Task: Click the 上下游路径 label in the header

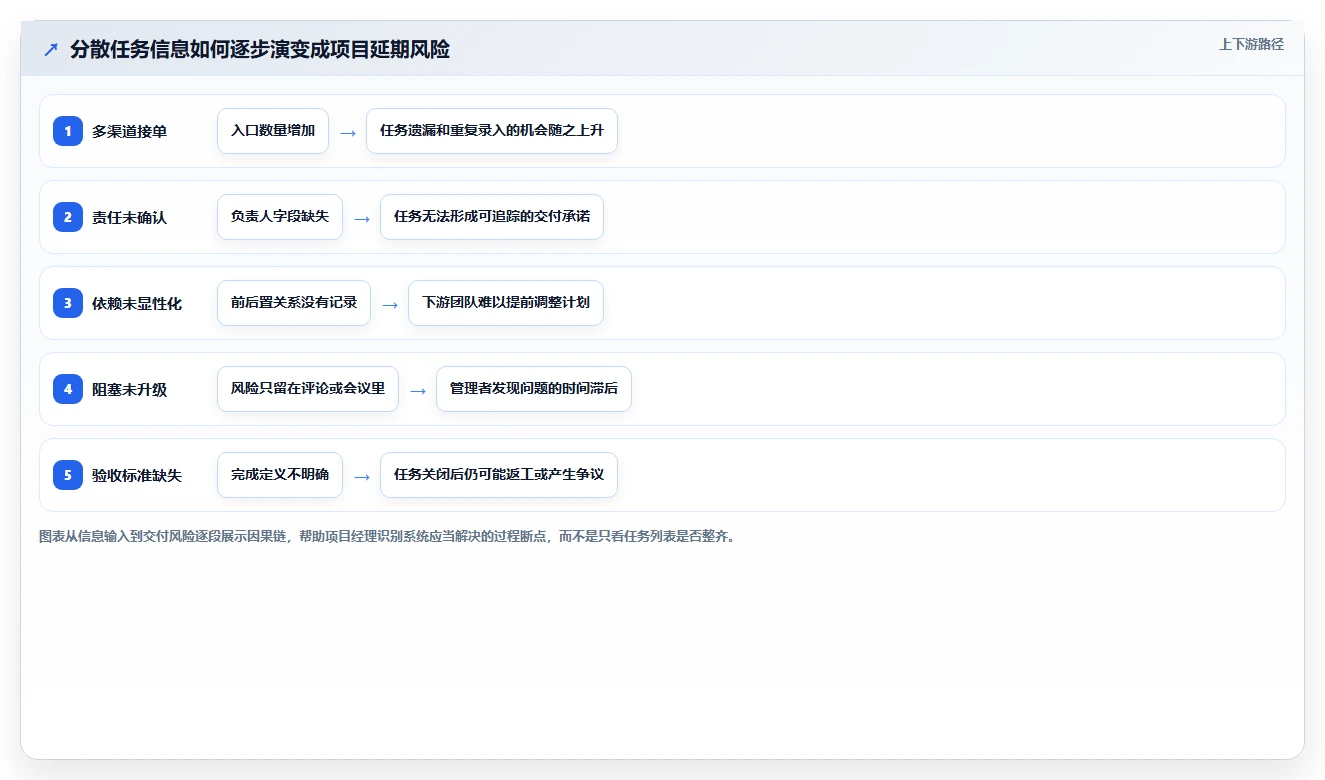Action: tap(1251, 44)
